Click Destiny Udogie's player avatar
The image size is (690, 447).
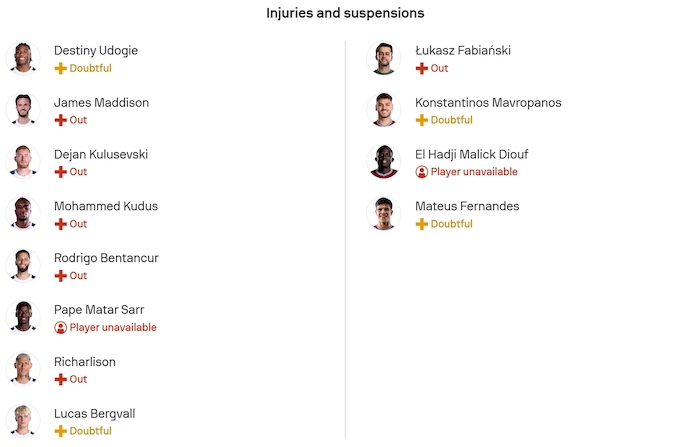pyautogui.click(x=22, y=57)
